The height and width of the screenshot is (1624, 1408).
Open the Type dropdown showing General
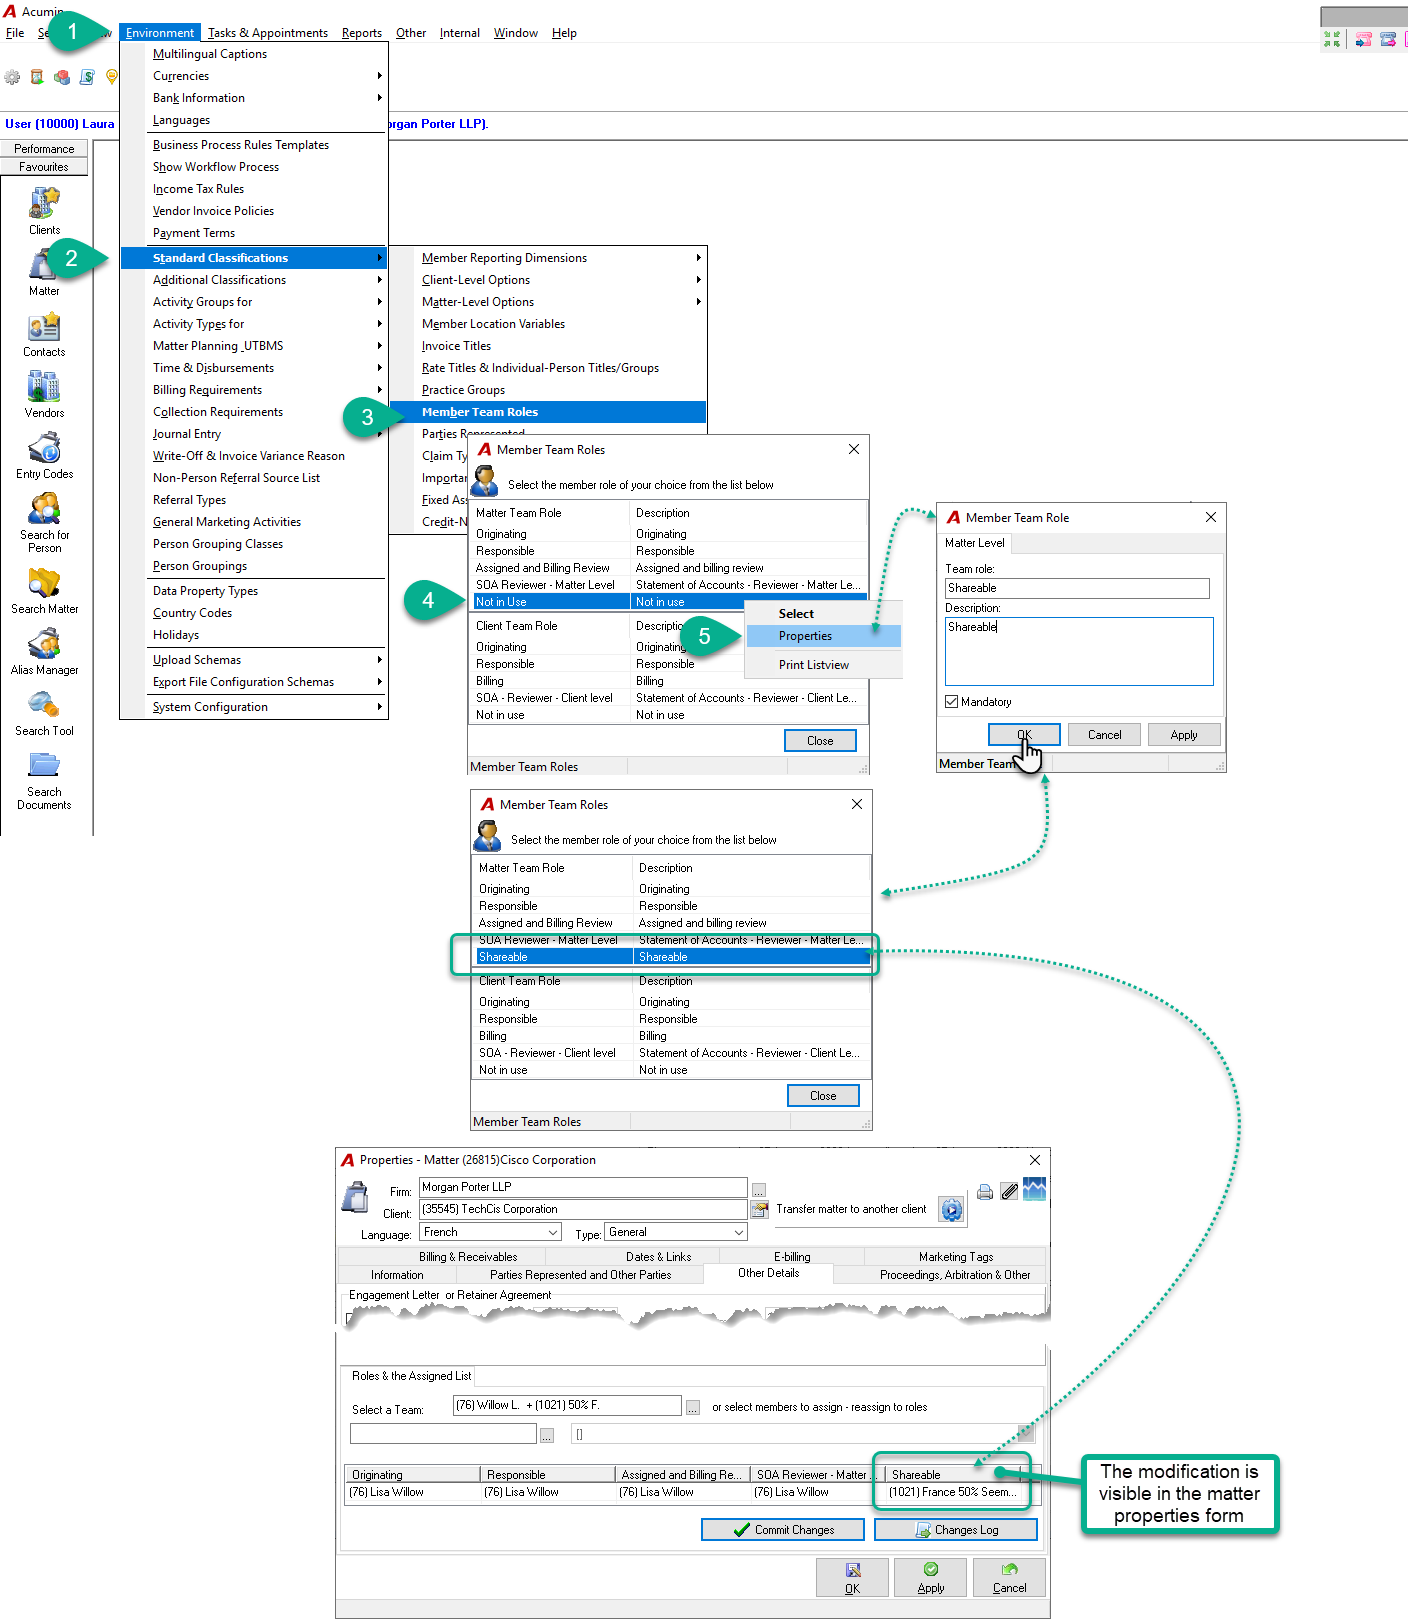tap(677, 1233)
